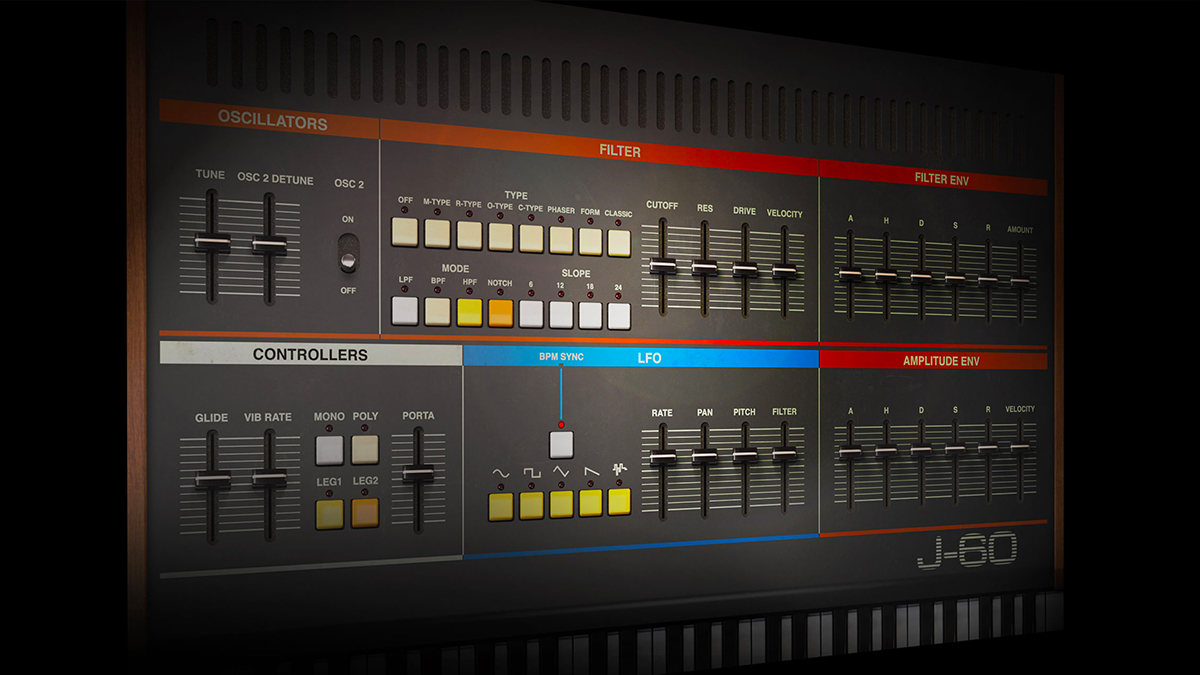Click the GLIDE slider handle
Viewport: 1200px width, 675px height.
[x=211, y=480]
